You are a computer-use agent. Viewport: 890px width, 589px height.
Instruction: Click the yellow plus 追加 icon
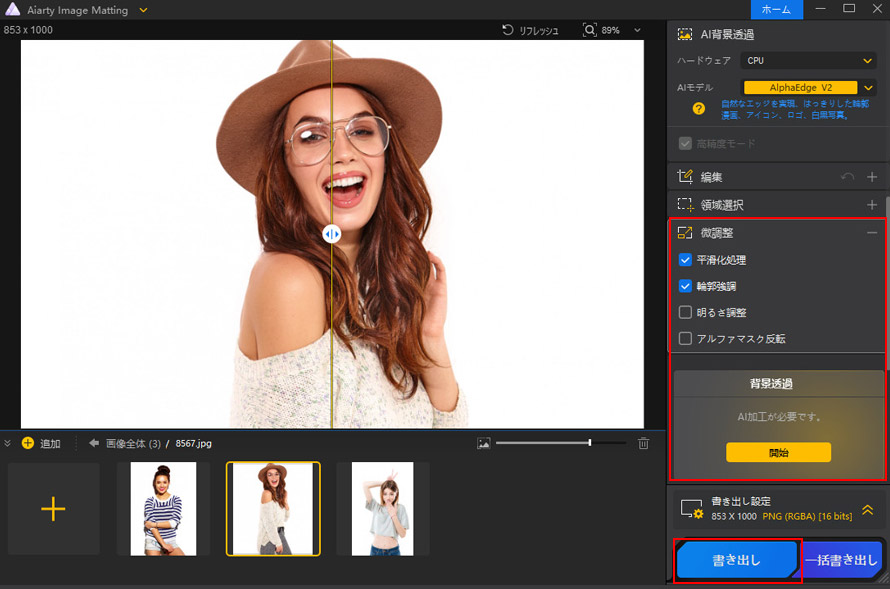pos(28,443)
